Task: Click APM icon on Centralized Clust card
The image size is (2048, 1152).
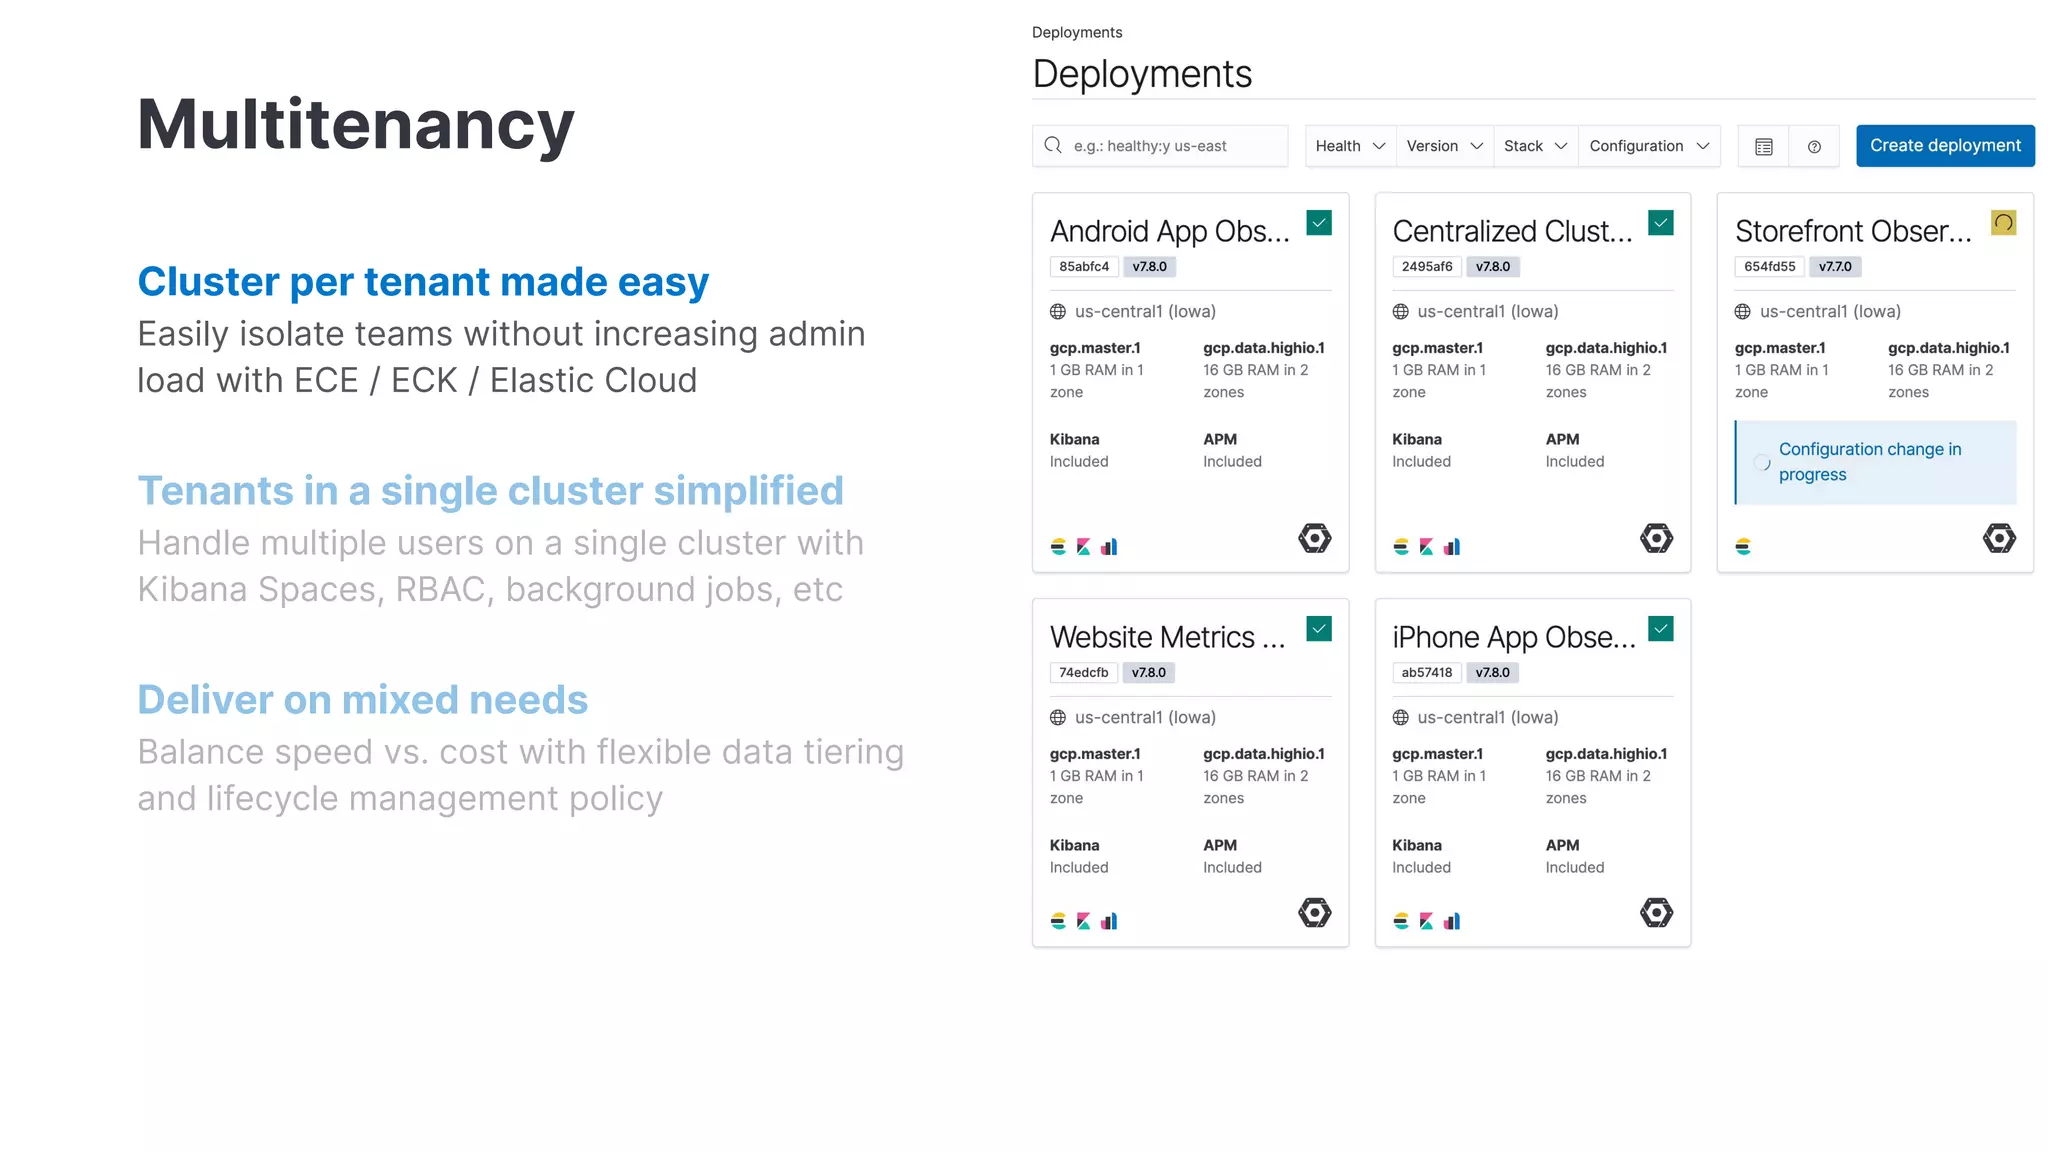Action: coord(1452,547)
